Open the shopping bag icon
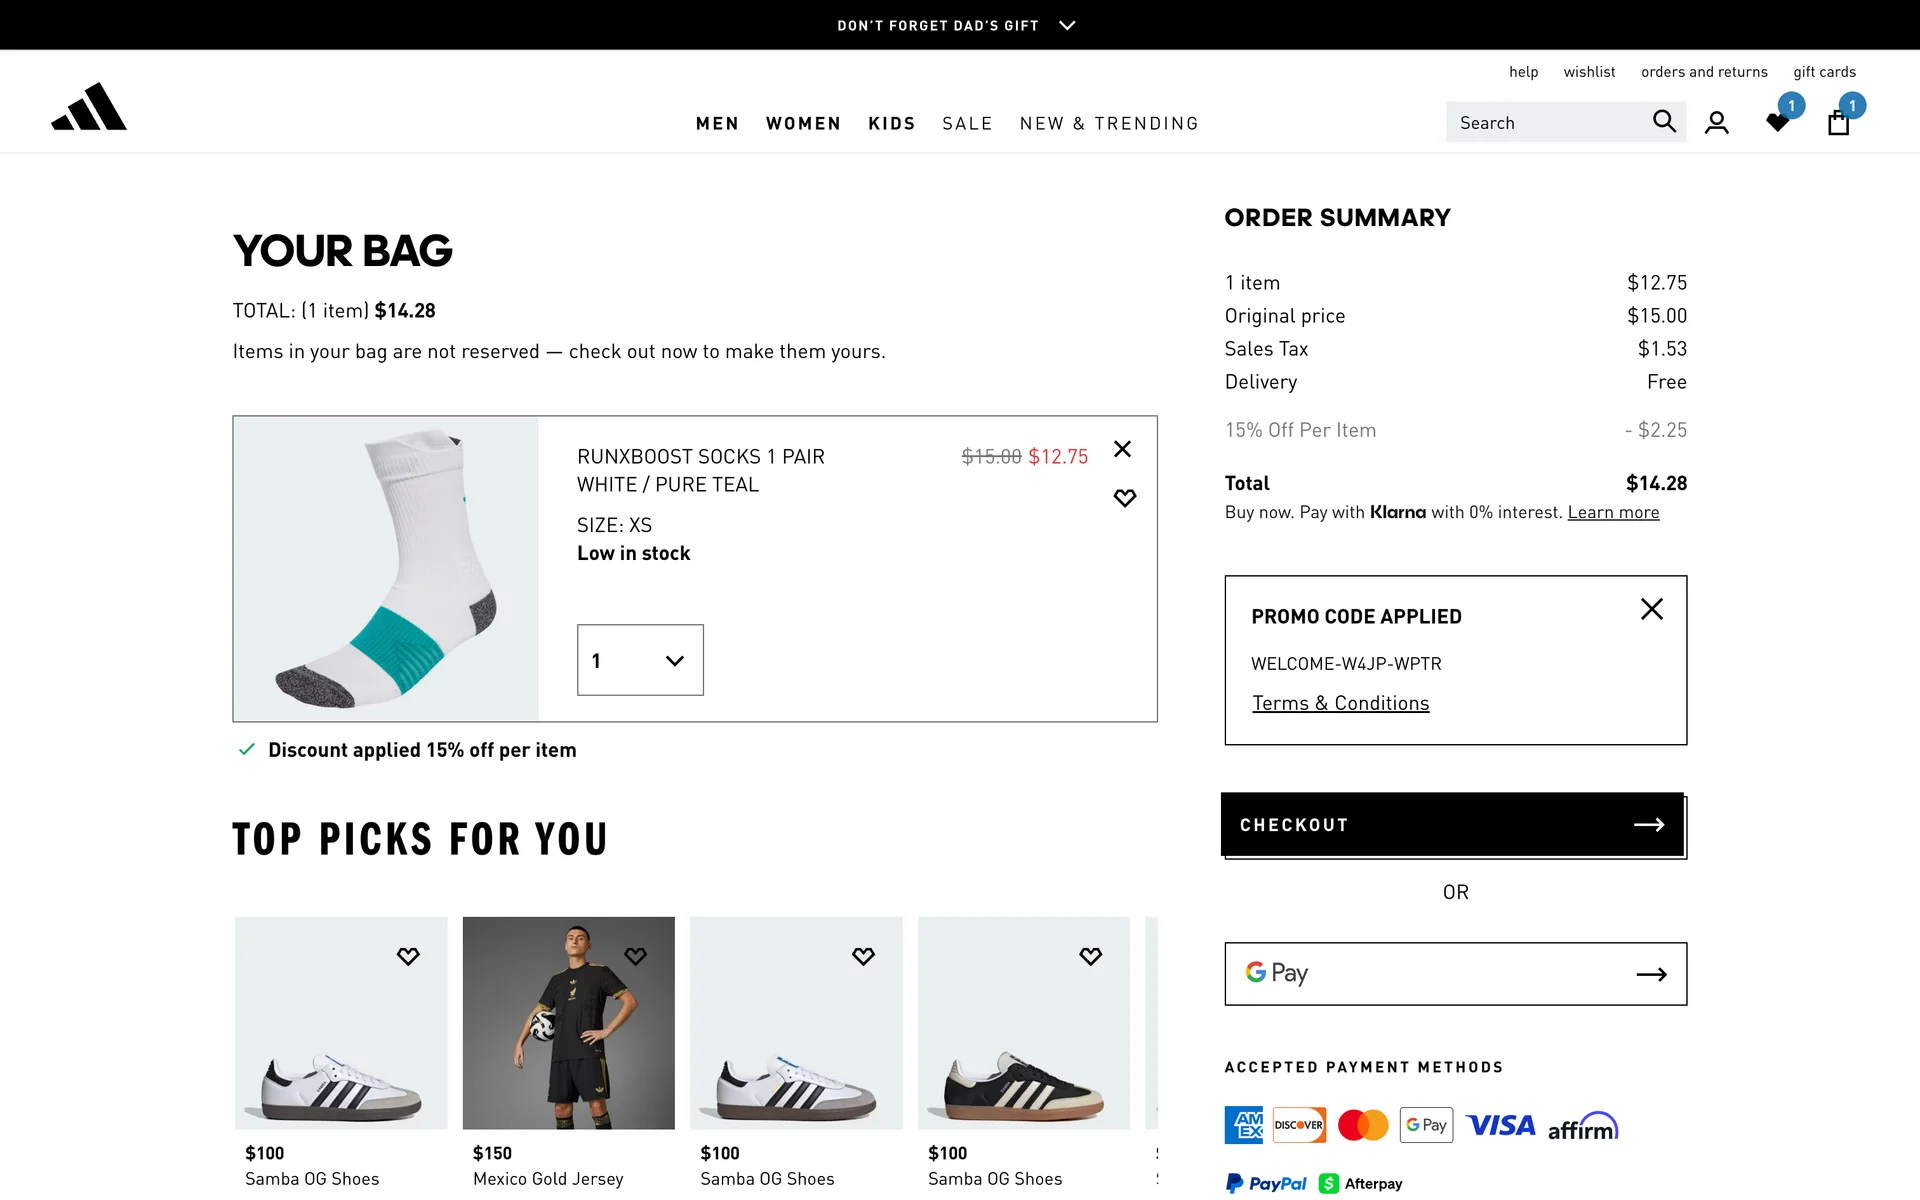 [1838, 123]
